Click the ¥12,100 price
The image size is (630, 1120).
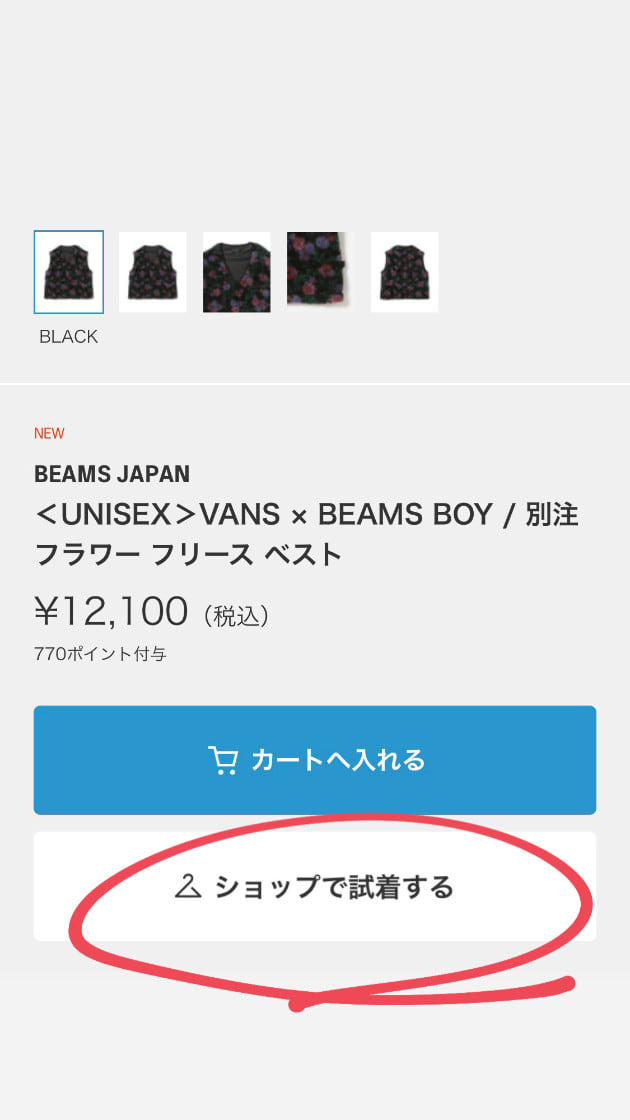[111, 611]
